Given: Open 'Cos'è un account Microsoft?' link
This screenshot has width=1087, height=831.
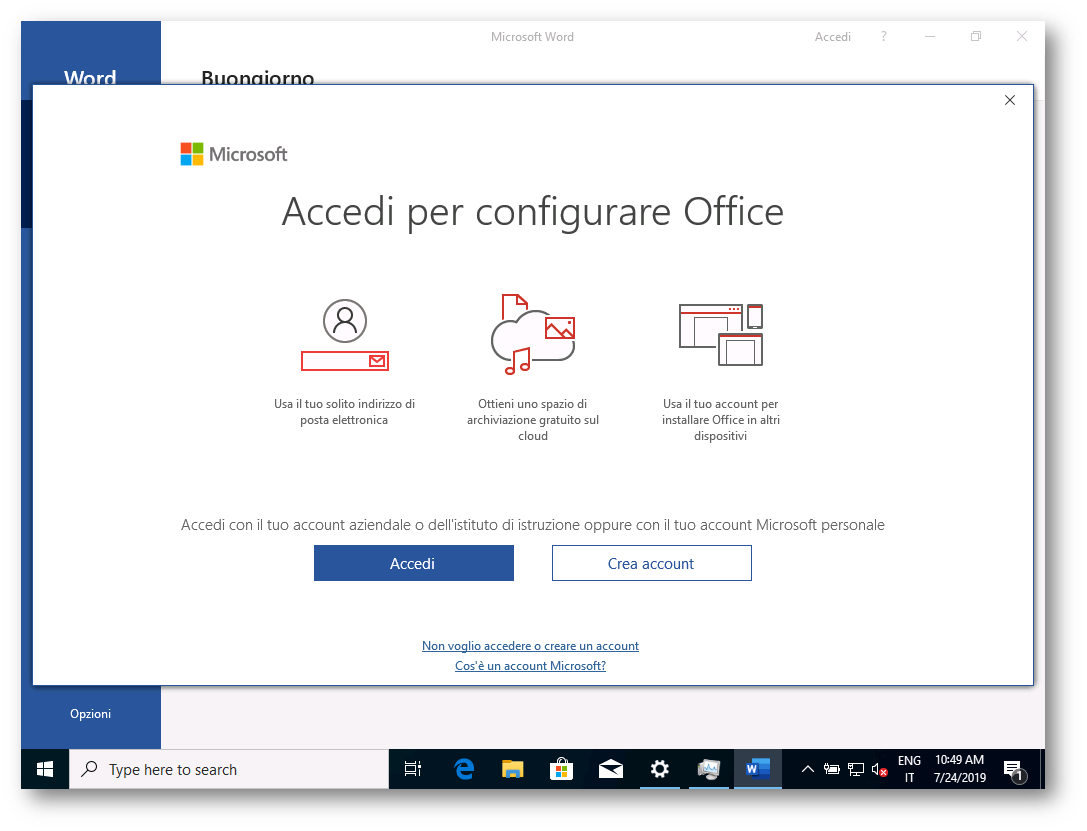Looking at the screenshot, I should pyautogui.click(x=530, y=665).
